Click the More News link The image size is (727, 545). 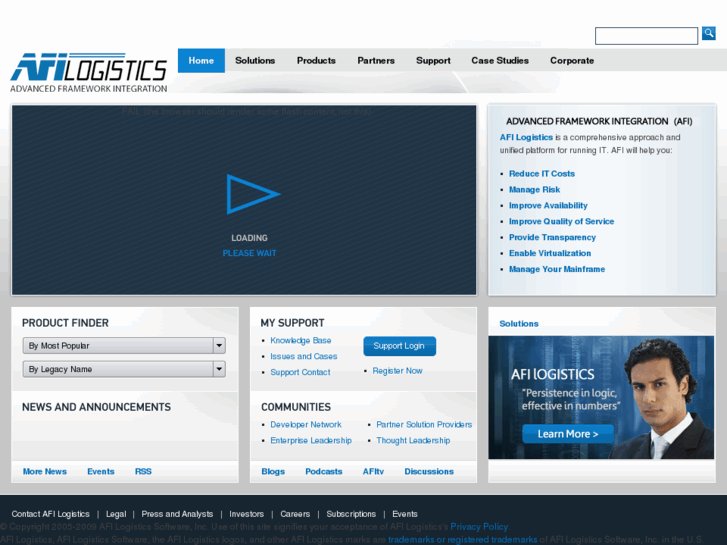pyautogui.click(x=45, y=471)
